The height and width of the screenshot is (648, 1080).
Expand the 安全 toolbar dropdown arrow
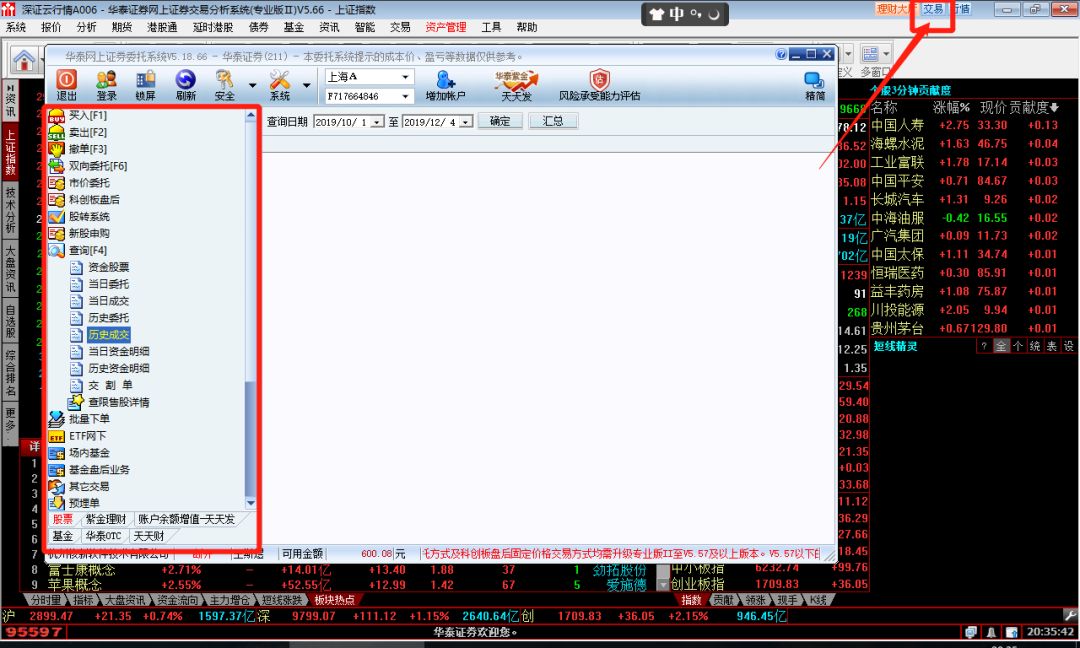tap(252, 85)
